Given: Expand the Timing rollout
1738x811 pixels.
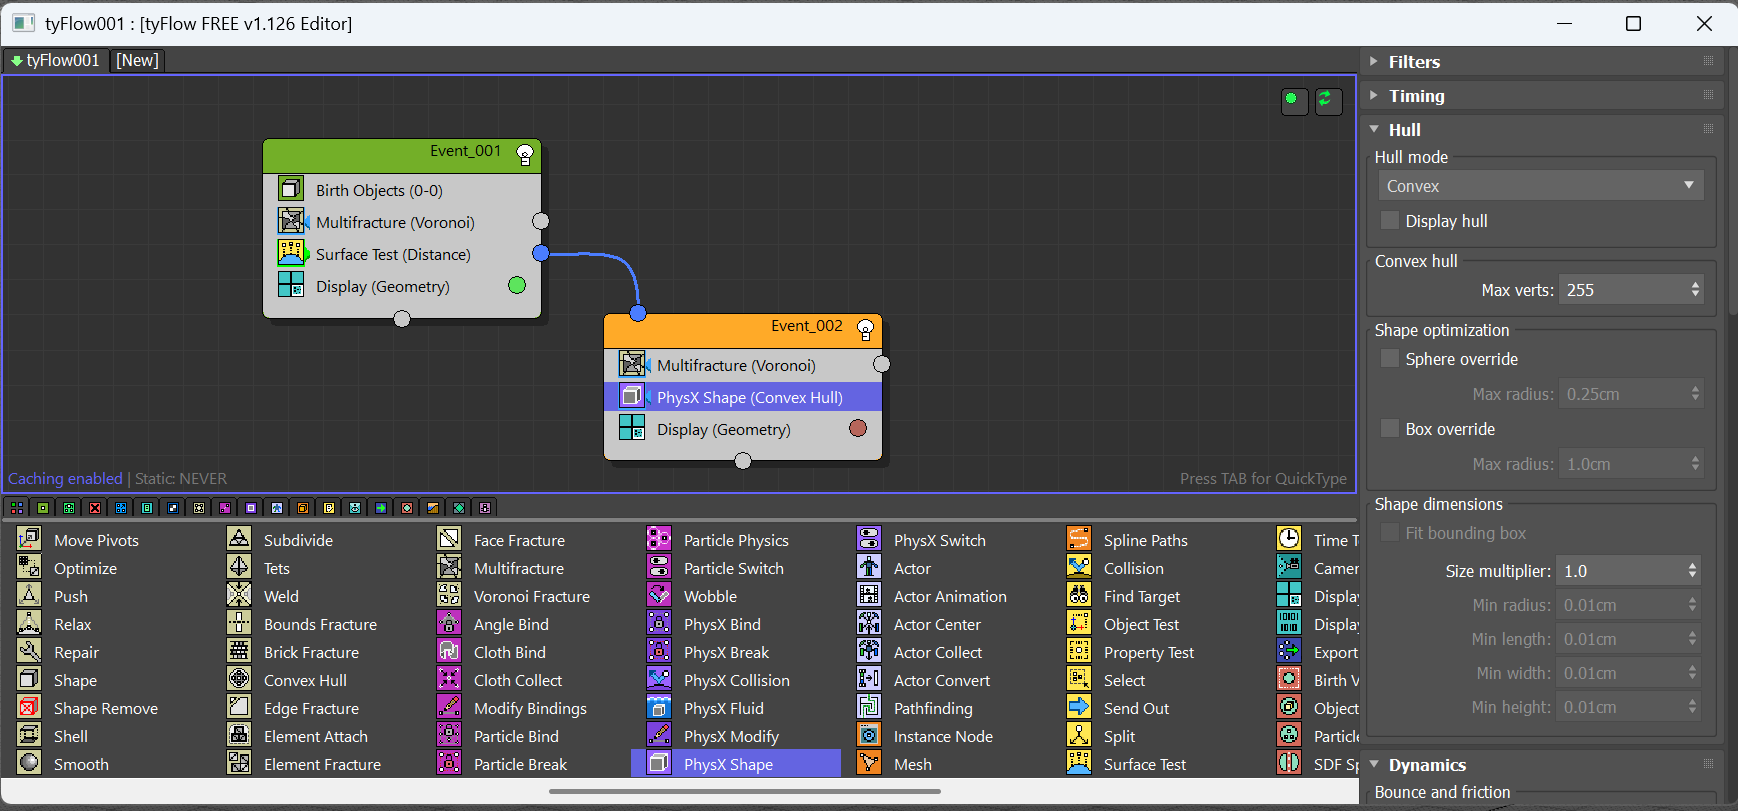Looking at the screenshot, I should point(1375,96).
